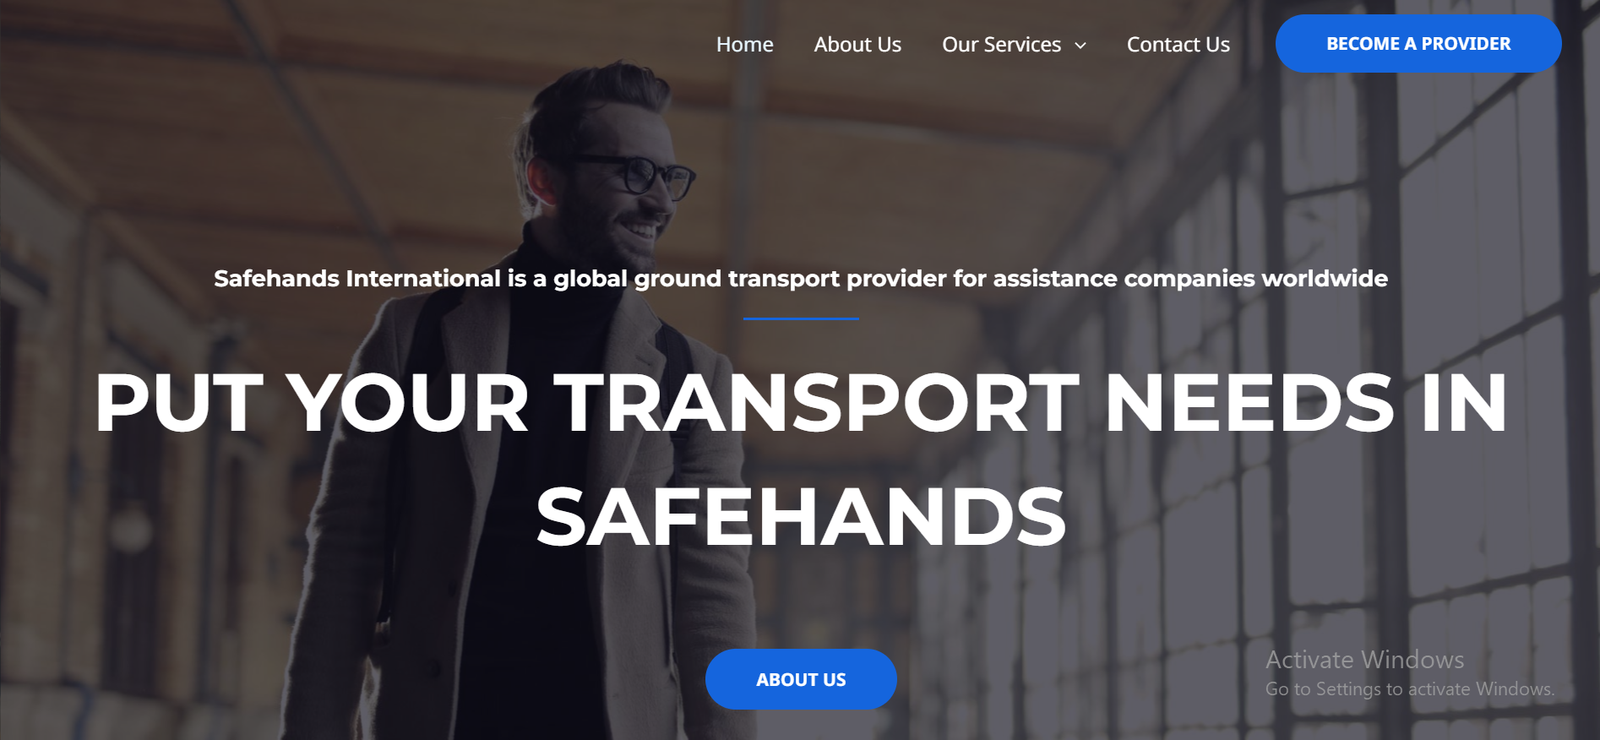Image resolution: width=1600 pixels, height=740 pixels.
Task: Expand the chevron beside Our Services
Action: (1080, 45)
